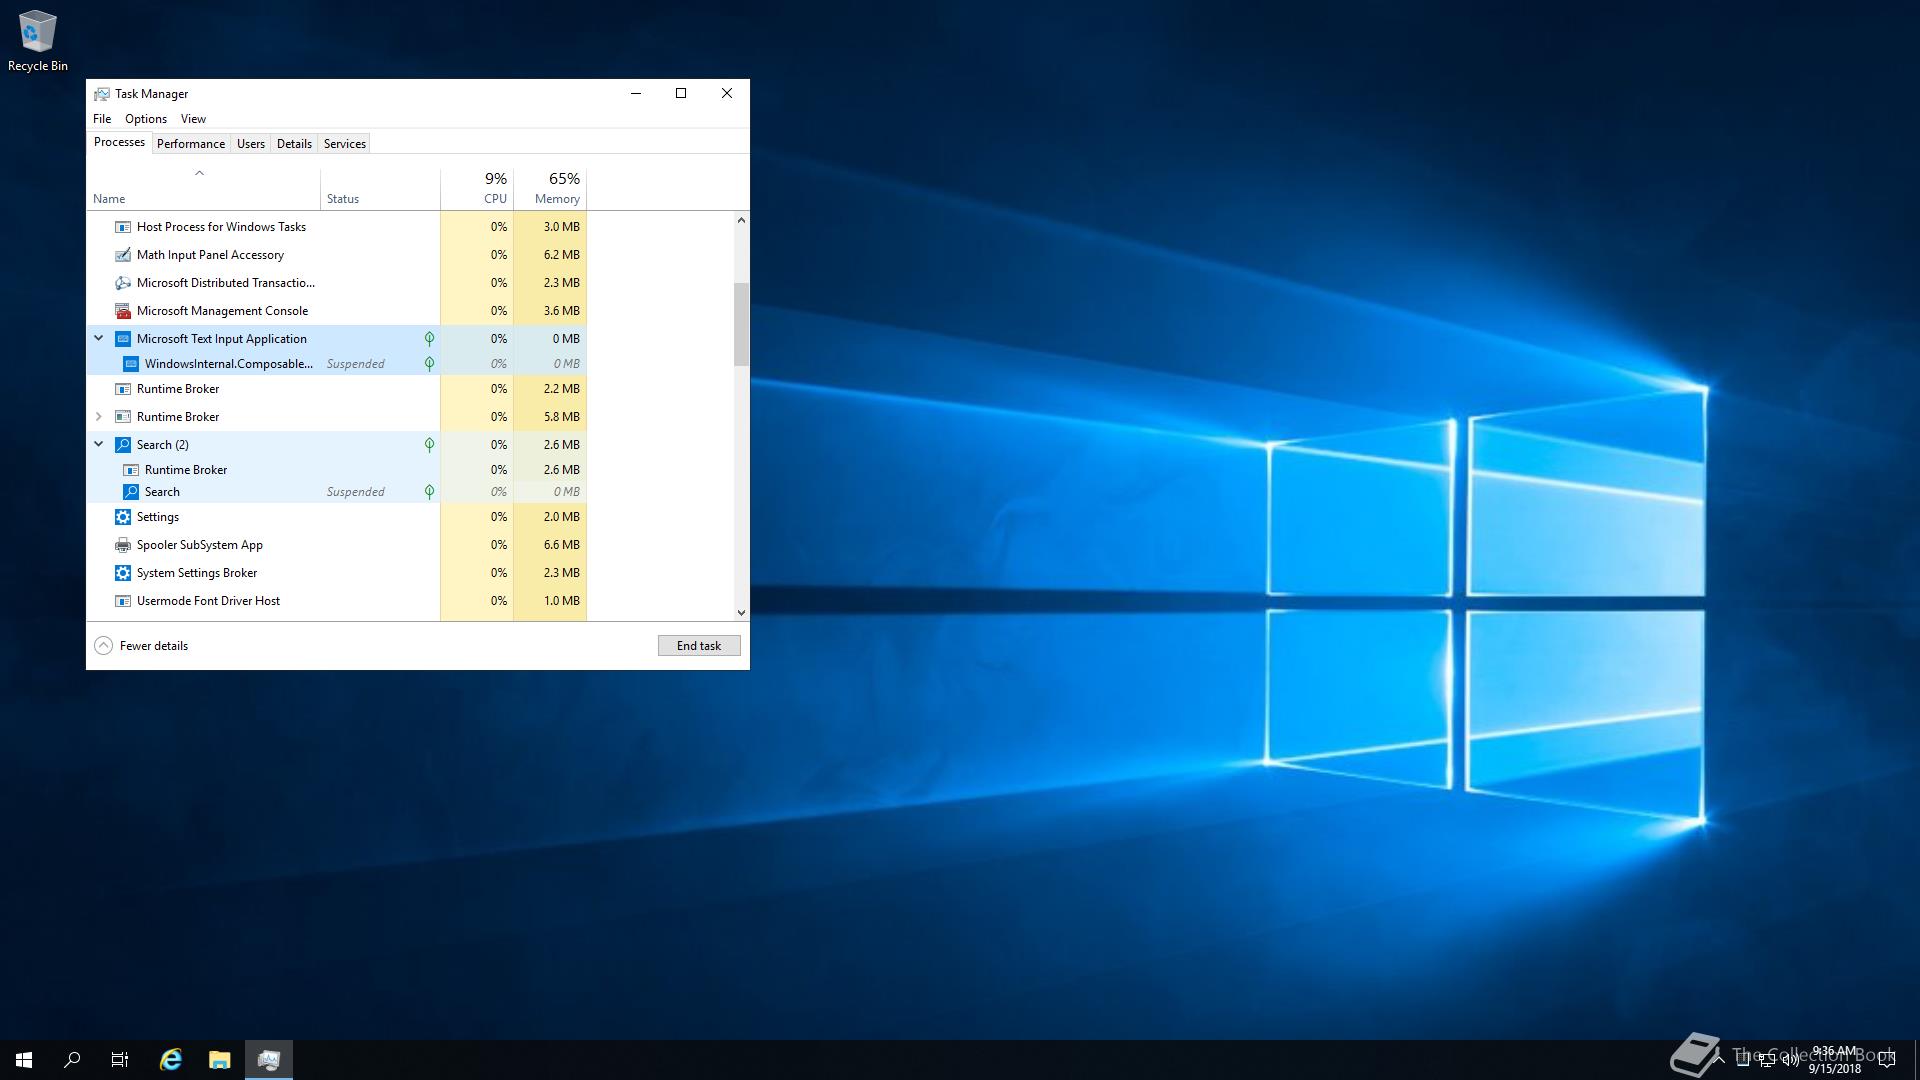Click the System Settings Broker gear icon
This screenshot has height=1080, width=1920.
click(123, 573)
